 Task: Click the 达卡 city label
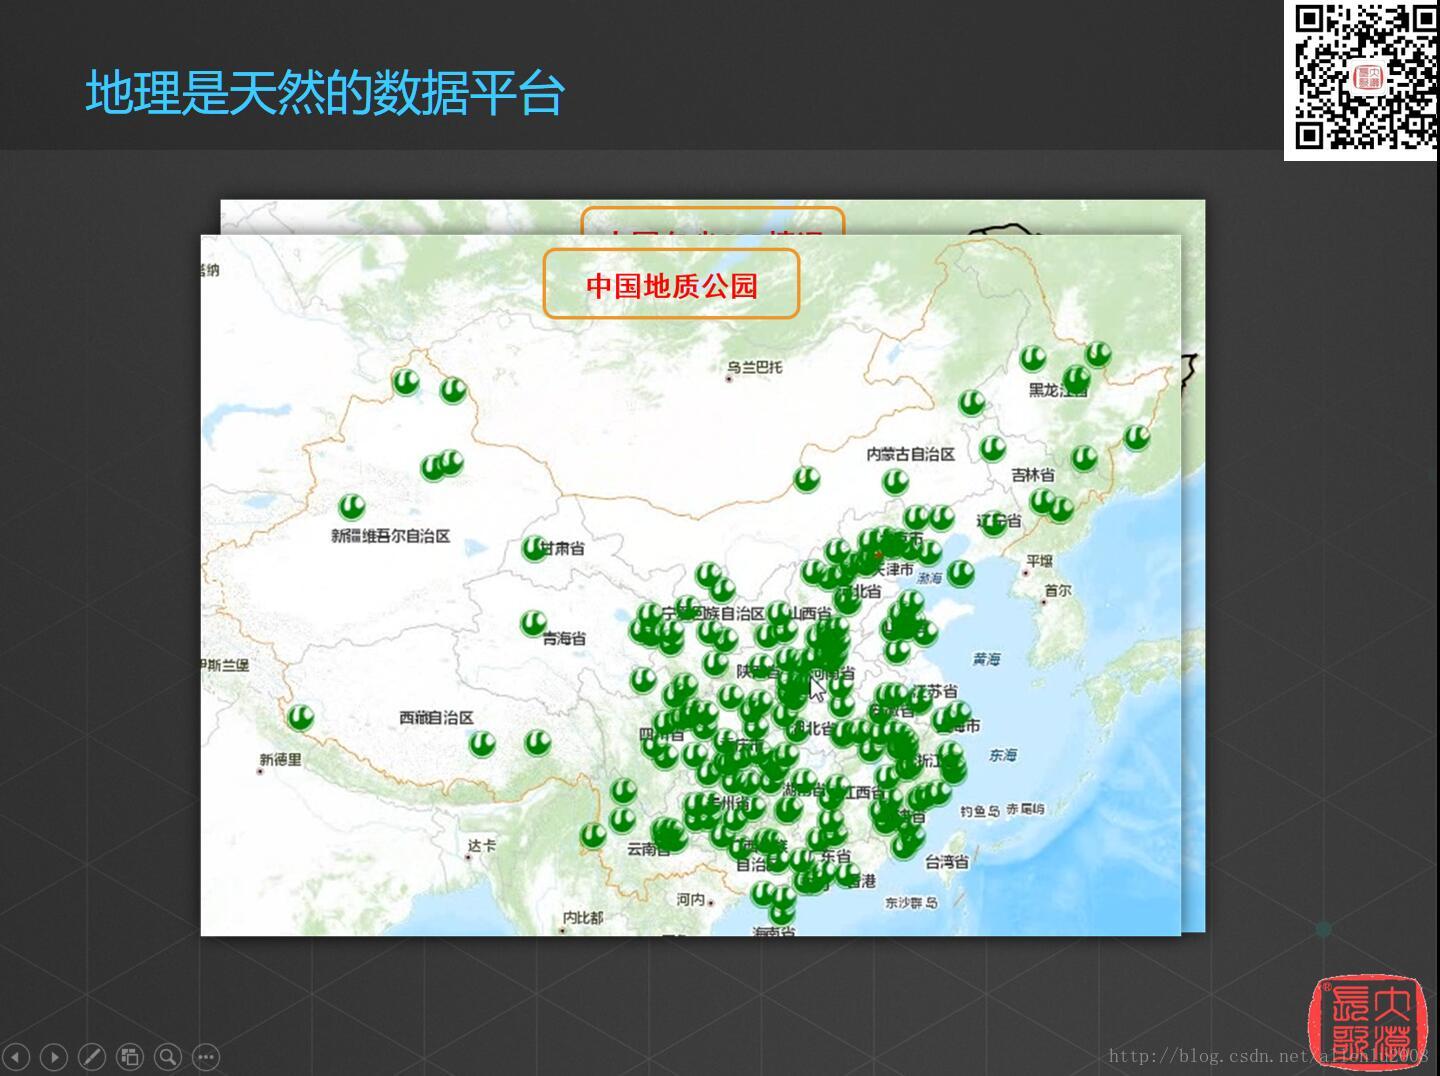[482, 846]
